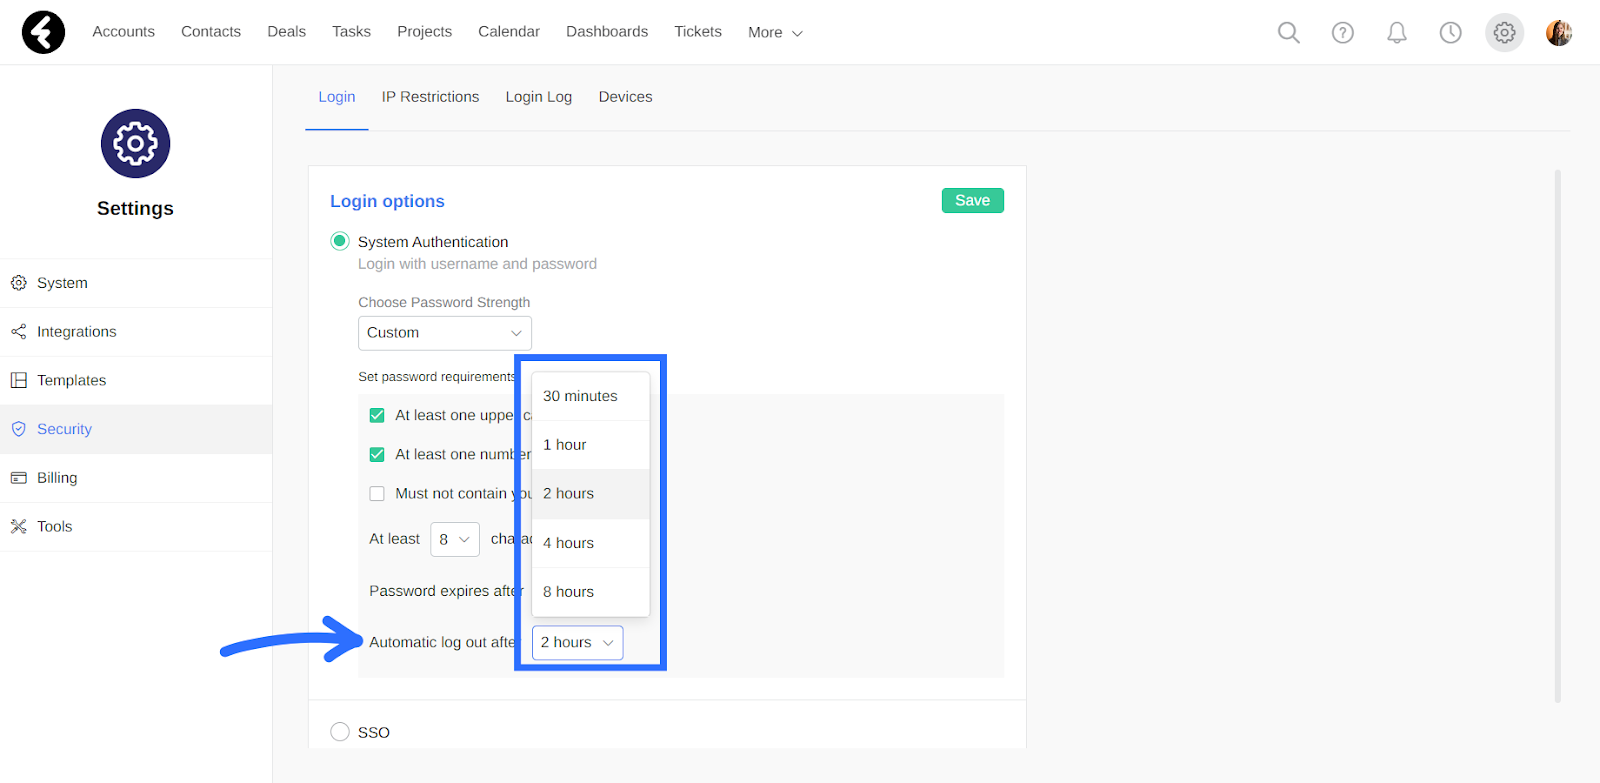Open the user profile avatar
The width and height of the screenshot is (1600, 783).
1559,33
